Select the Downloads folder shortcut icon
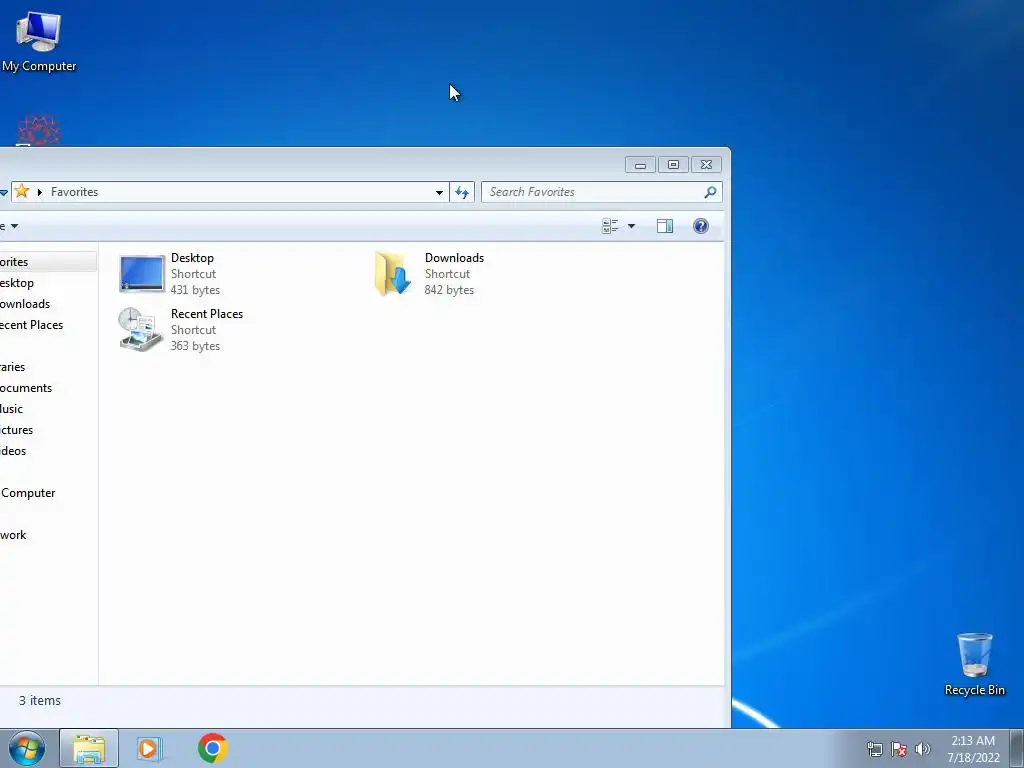 392,274
